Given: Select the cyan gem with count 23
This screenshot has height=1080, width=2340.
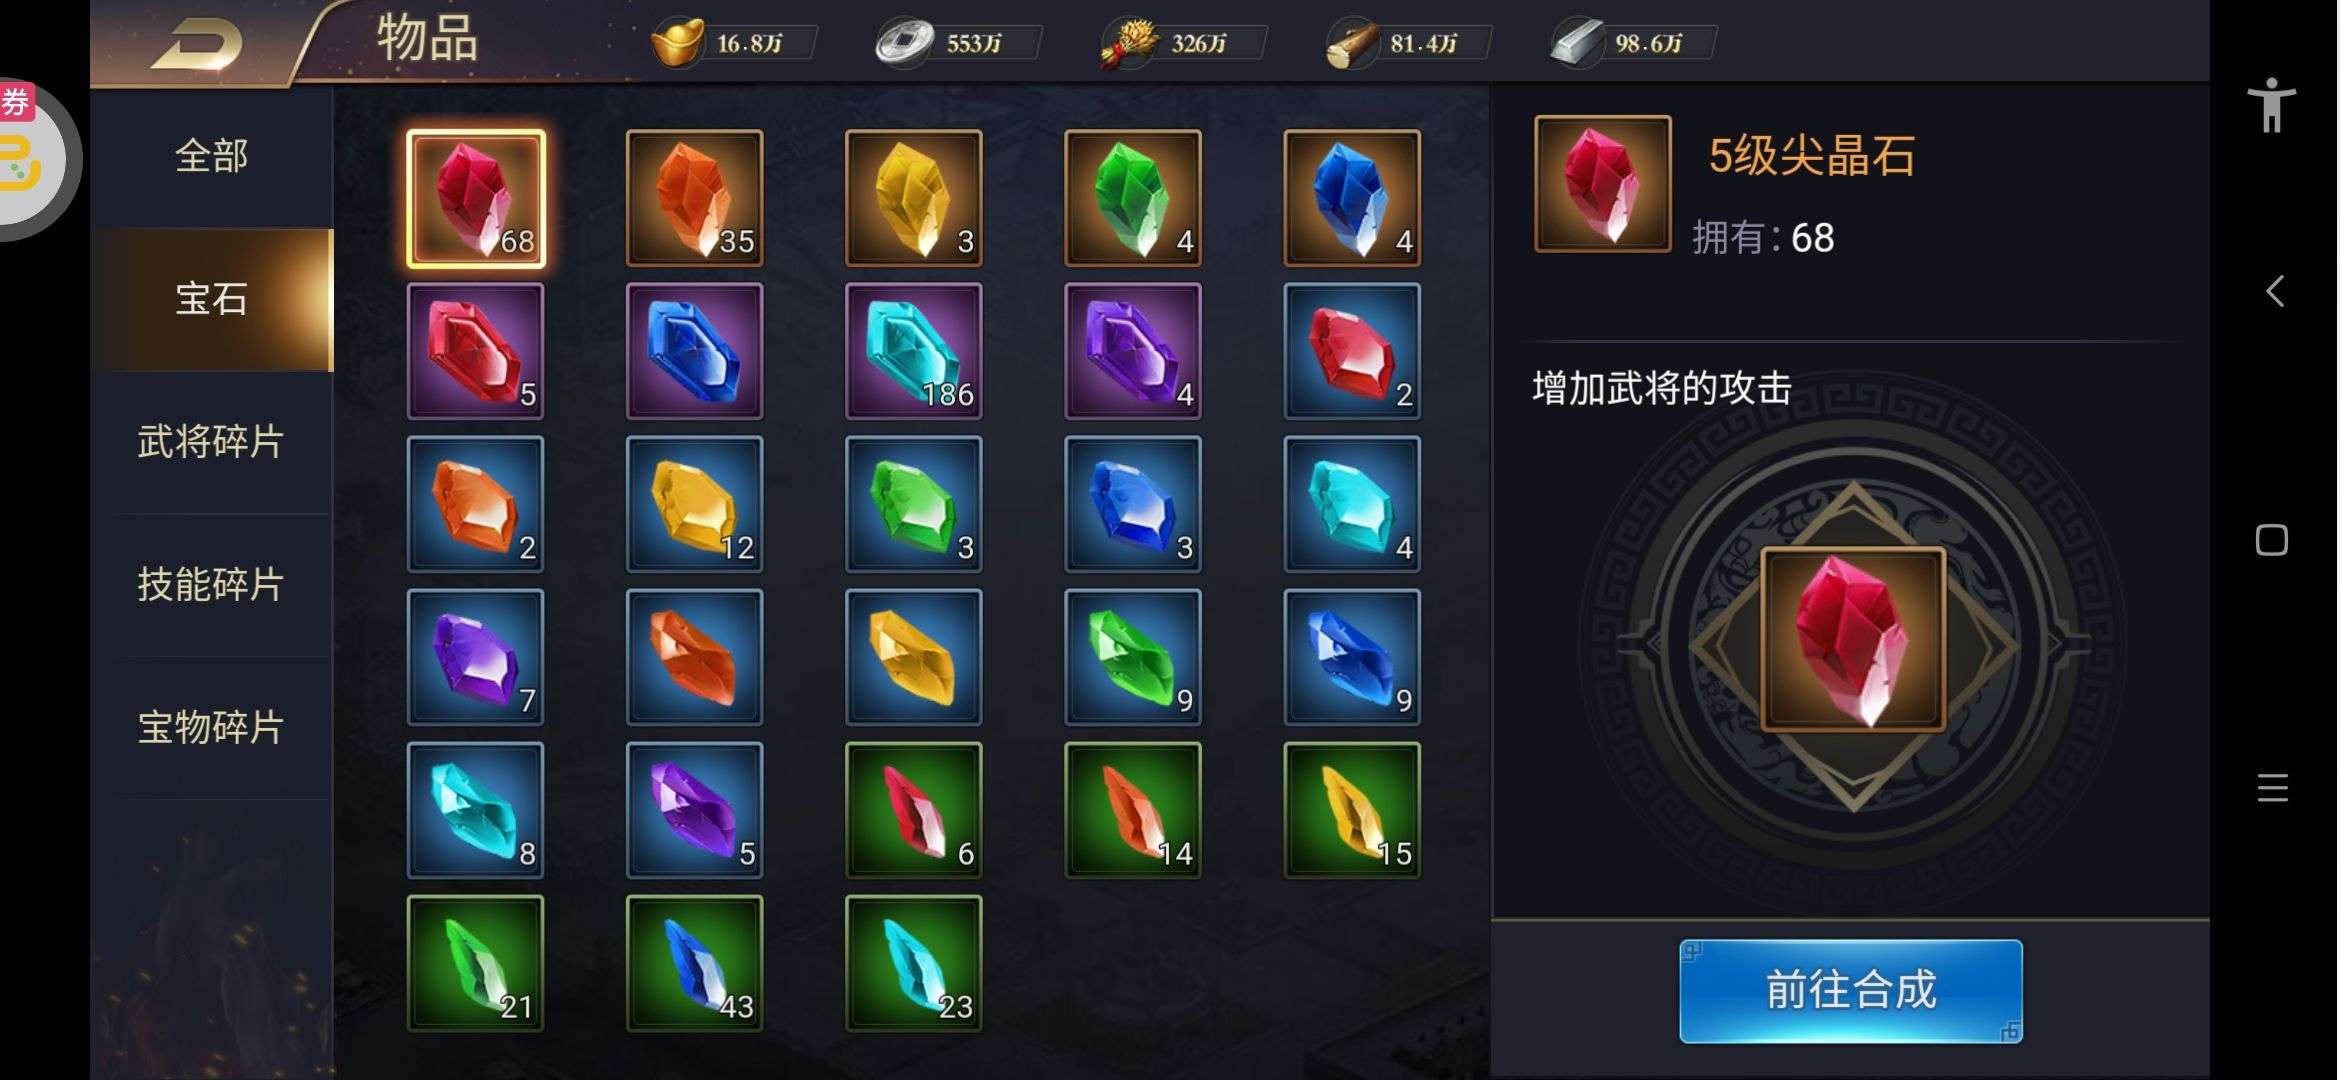Looking at the screenshot, I should click(x=914, y=963).
